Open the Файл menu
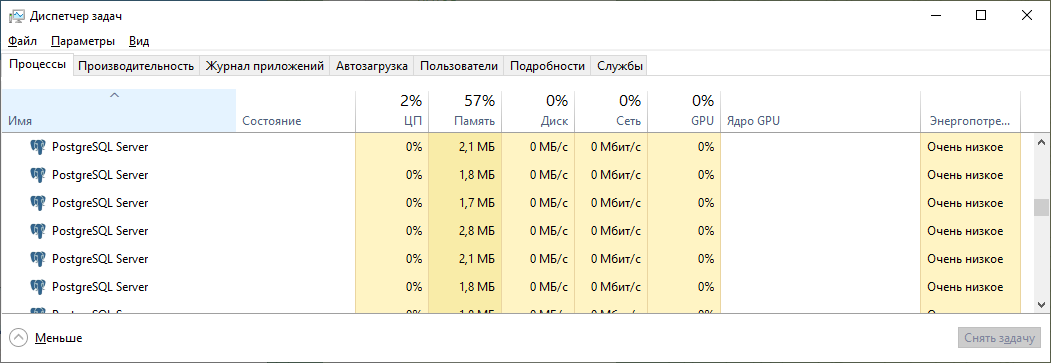Screen dimensions: 1051x363 22,42
